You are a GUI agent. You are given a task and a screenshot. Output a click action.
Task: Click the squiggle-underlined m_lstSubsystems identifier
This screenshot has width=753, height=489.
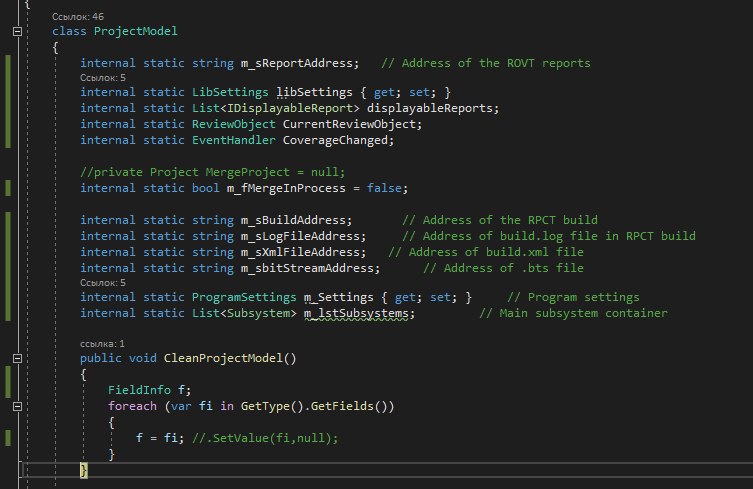pos(356,313)
